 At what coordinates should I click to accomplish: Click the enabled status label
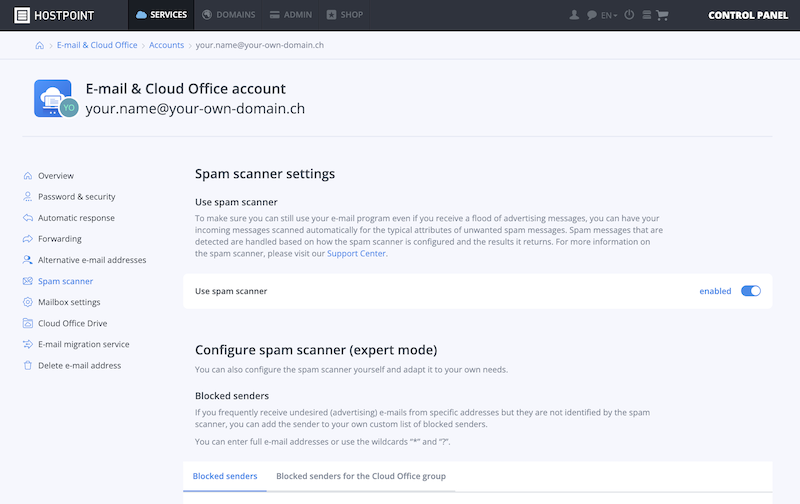click(x=715, y=291)
